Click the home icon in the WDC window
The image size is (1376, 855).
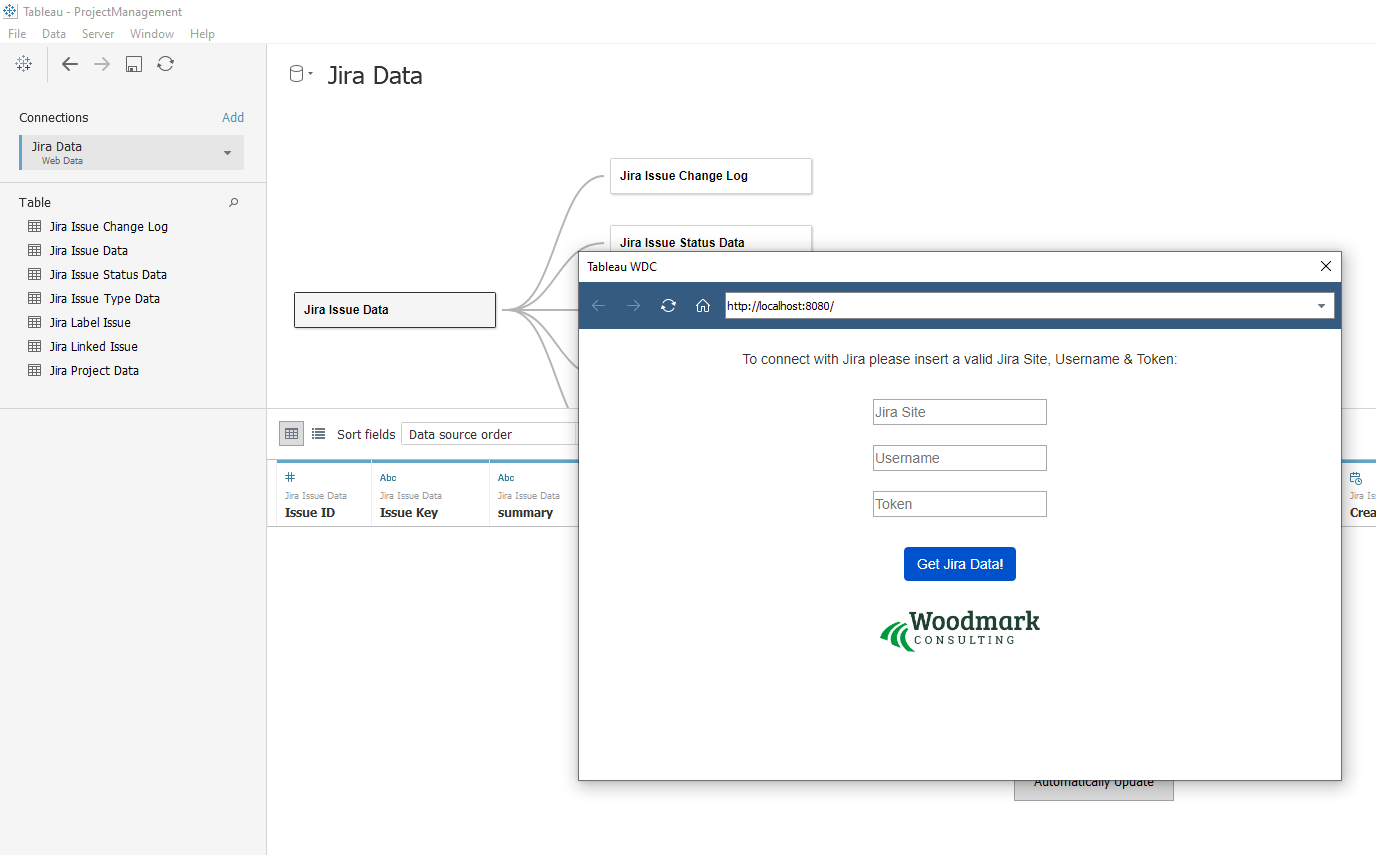point(702,305)
